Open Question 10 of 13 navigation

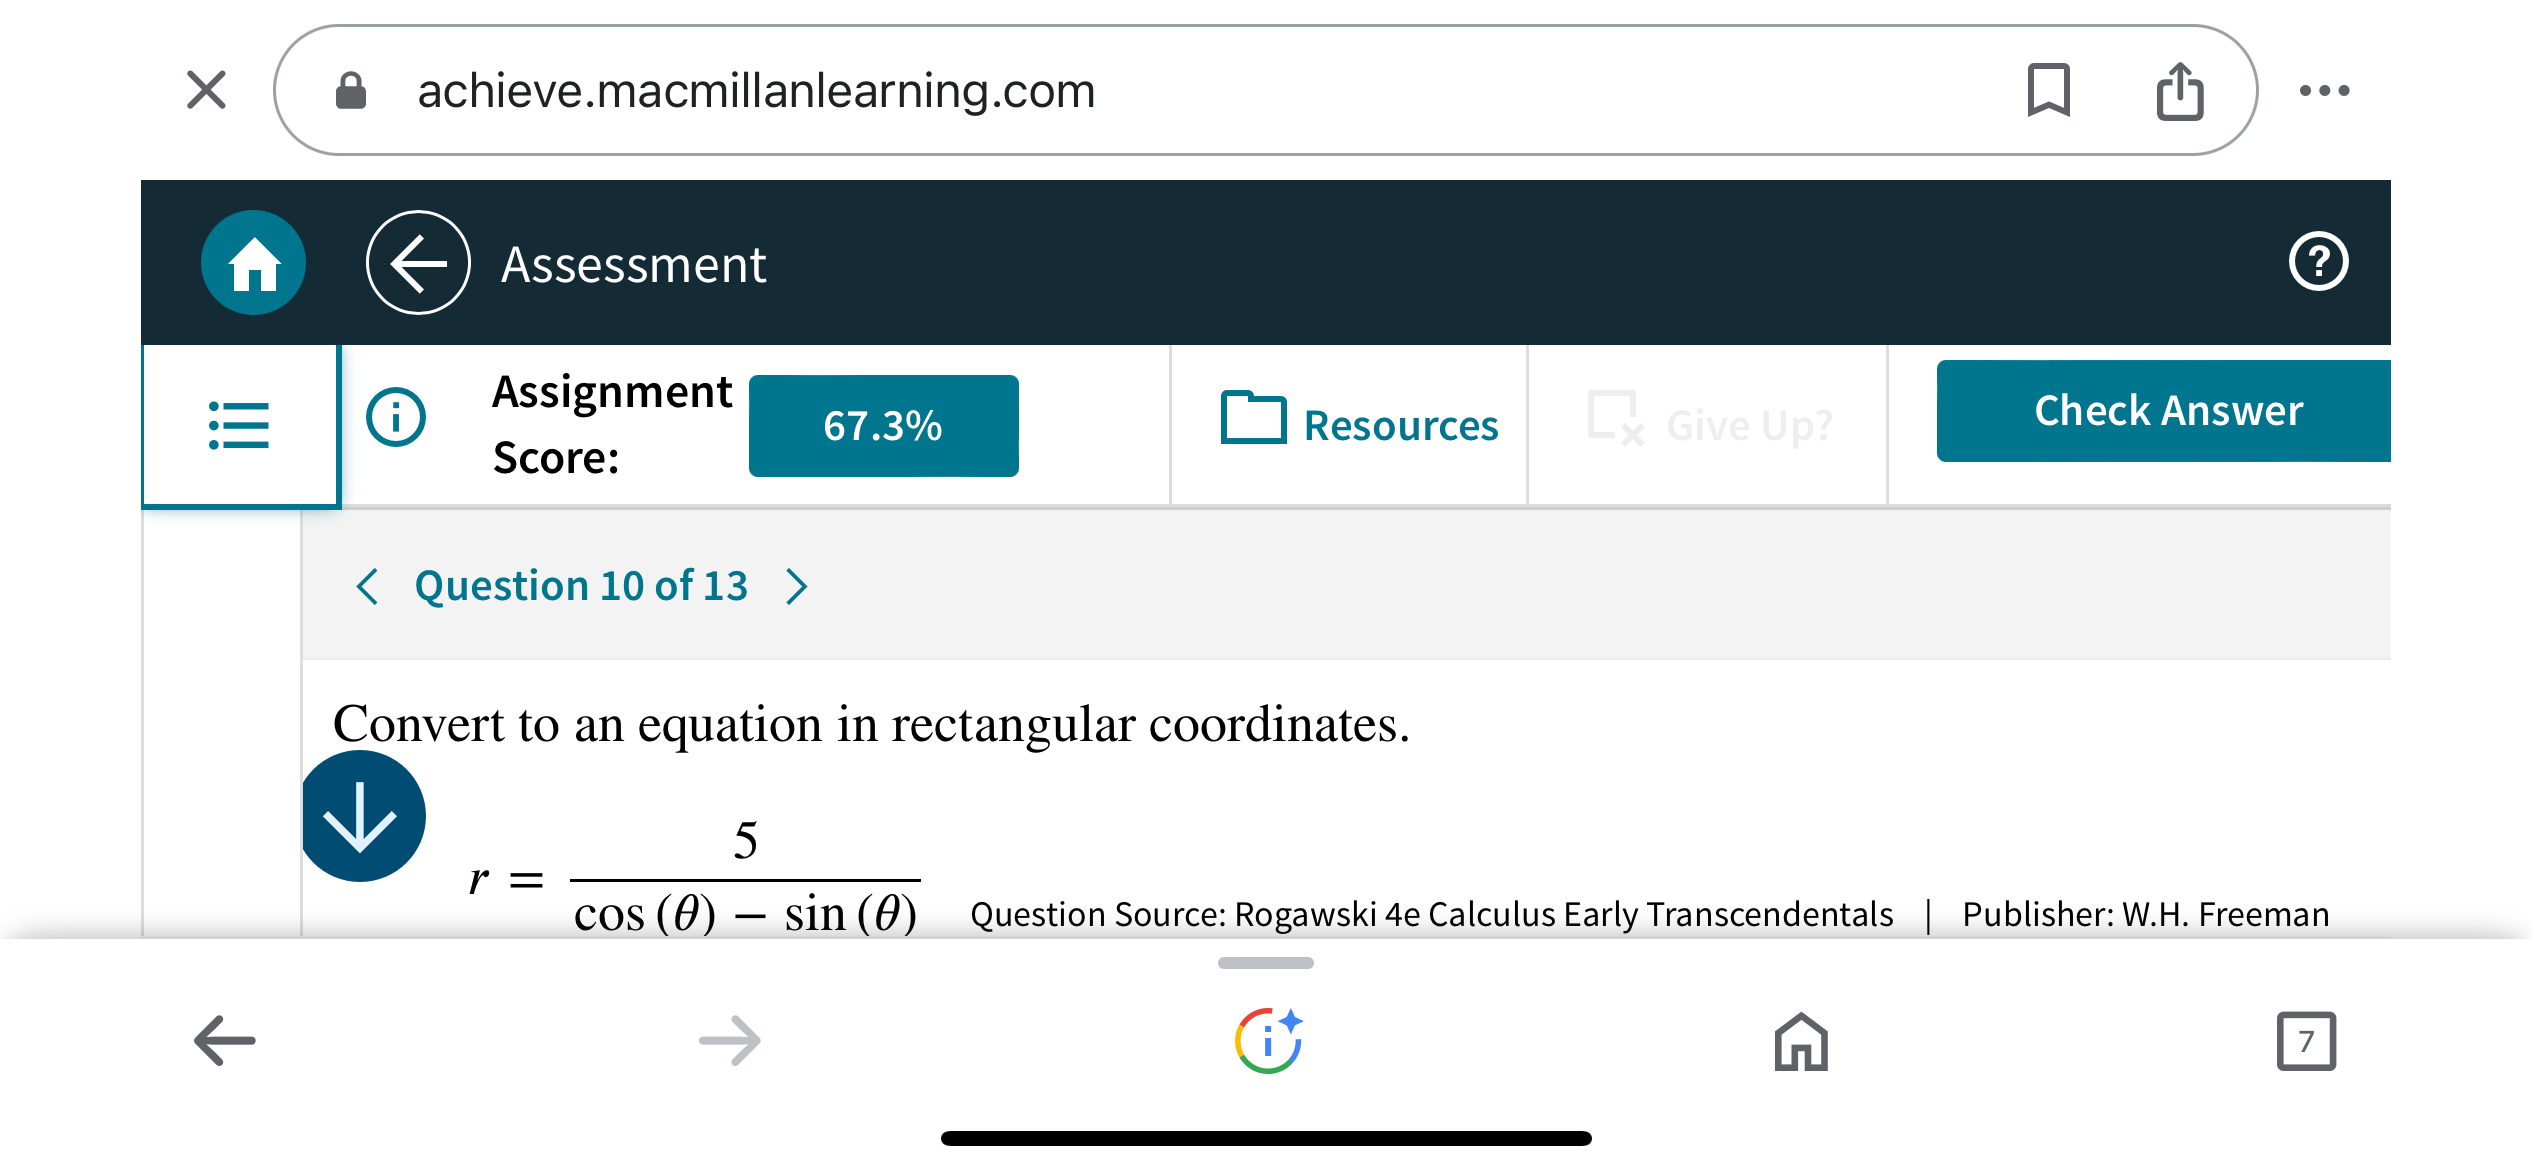[x=581, y=586]
